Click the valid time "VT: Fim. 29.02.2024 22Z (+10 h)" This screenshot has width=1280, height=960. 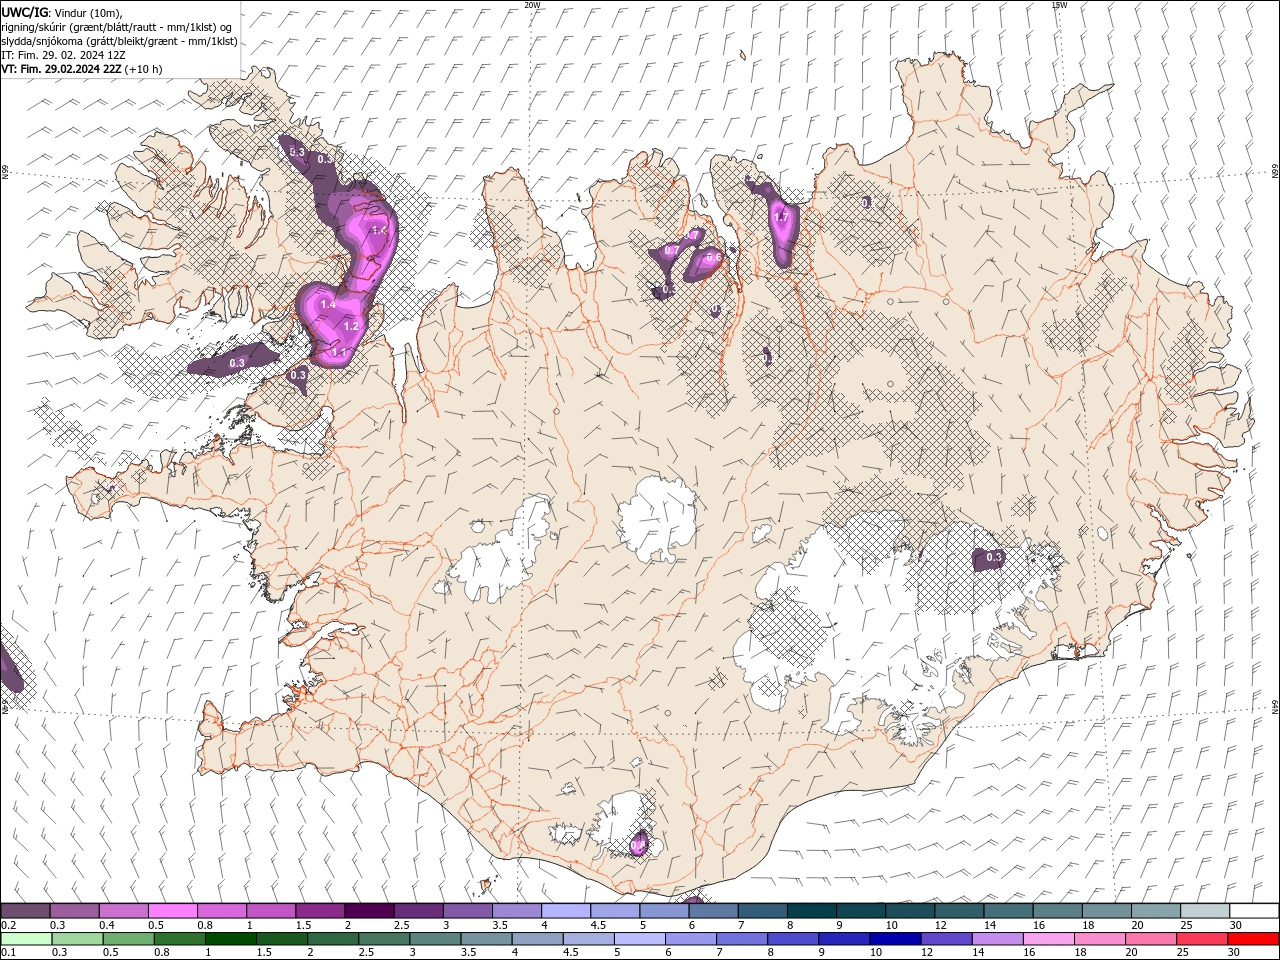click(x=82, y=69)
